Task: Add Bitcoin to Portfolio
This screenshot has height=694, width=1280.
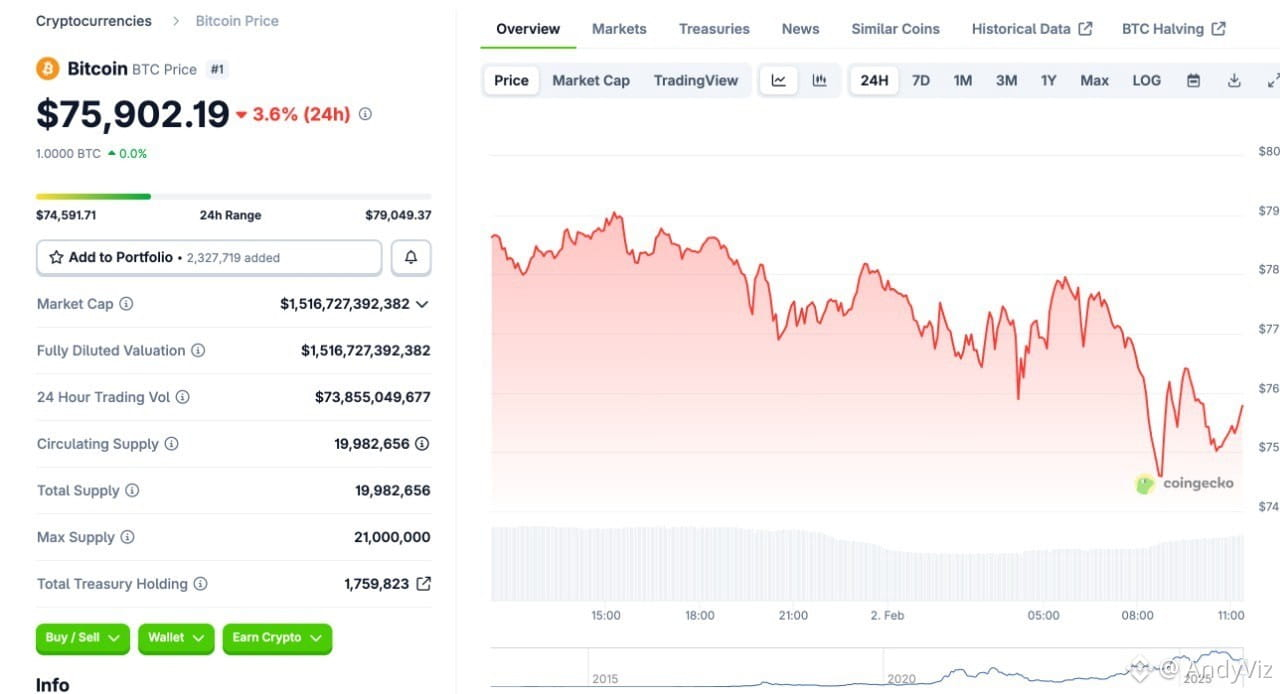Action: click(x=209, y=257)
